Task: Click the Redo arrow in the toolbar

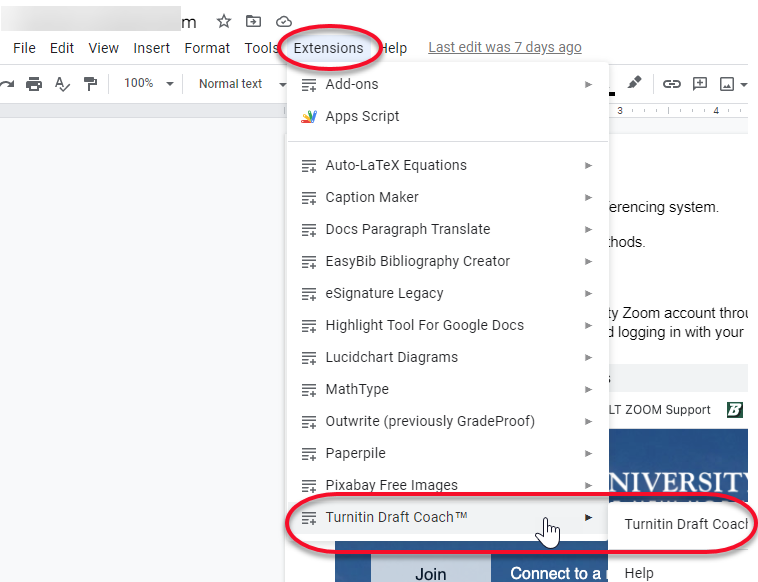Action: pos(7,84)
